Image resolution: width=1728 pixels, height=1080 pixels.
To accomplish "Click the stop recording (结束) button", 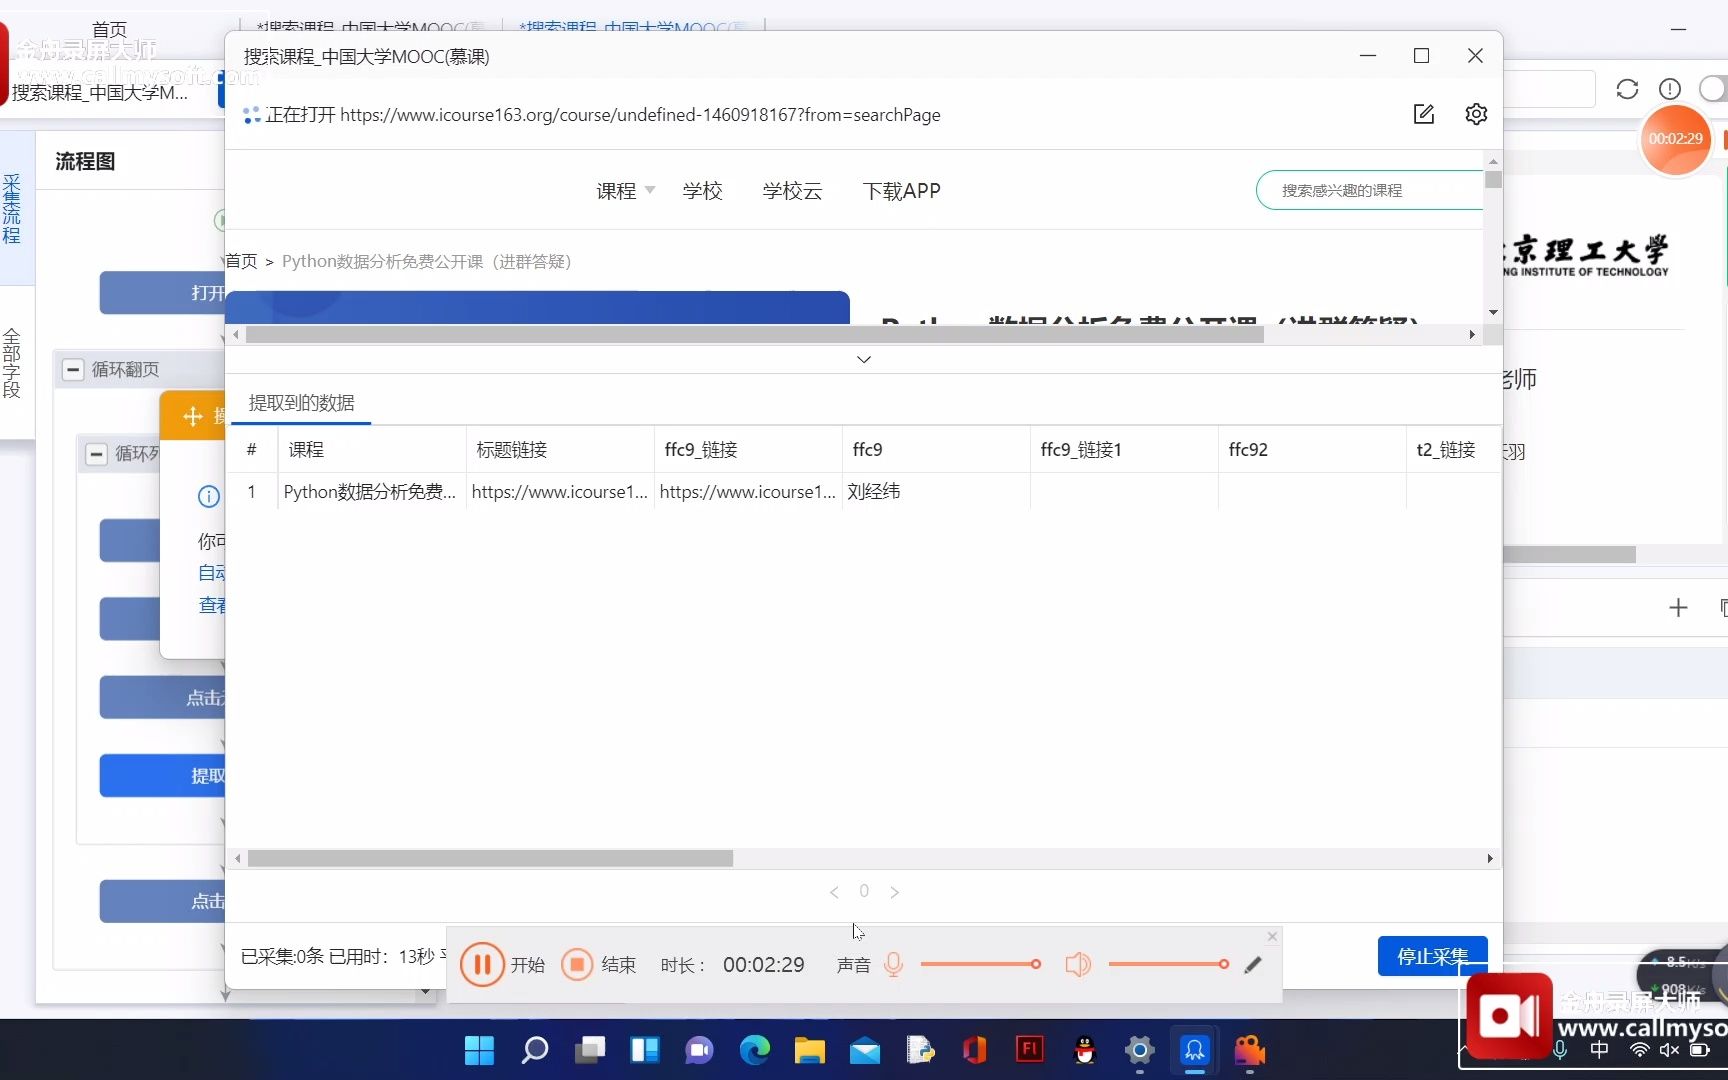I will (x=577, y=965).
